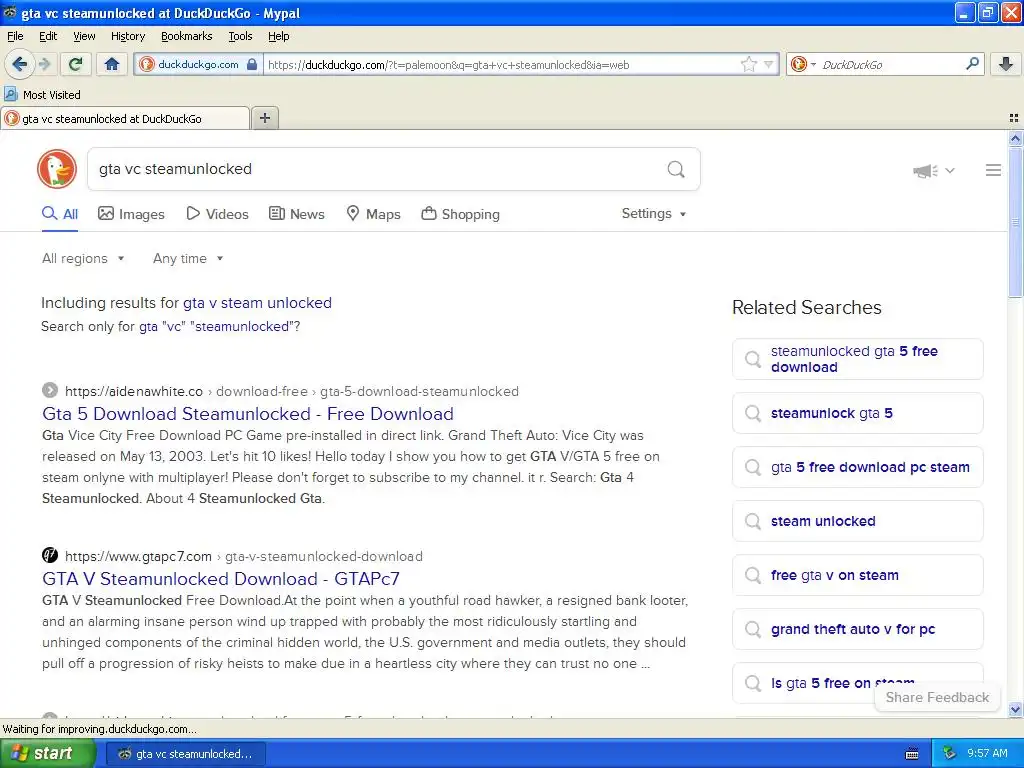Open a new tab with the plus button
This screenshot has height=768, width=1024.
tap(264, 118)
